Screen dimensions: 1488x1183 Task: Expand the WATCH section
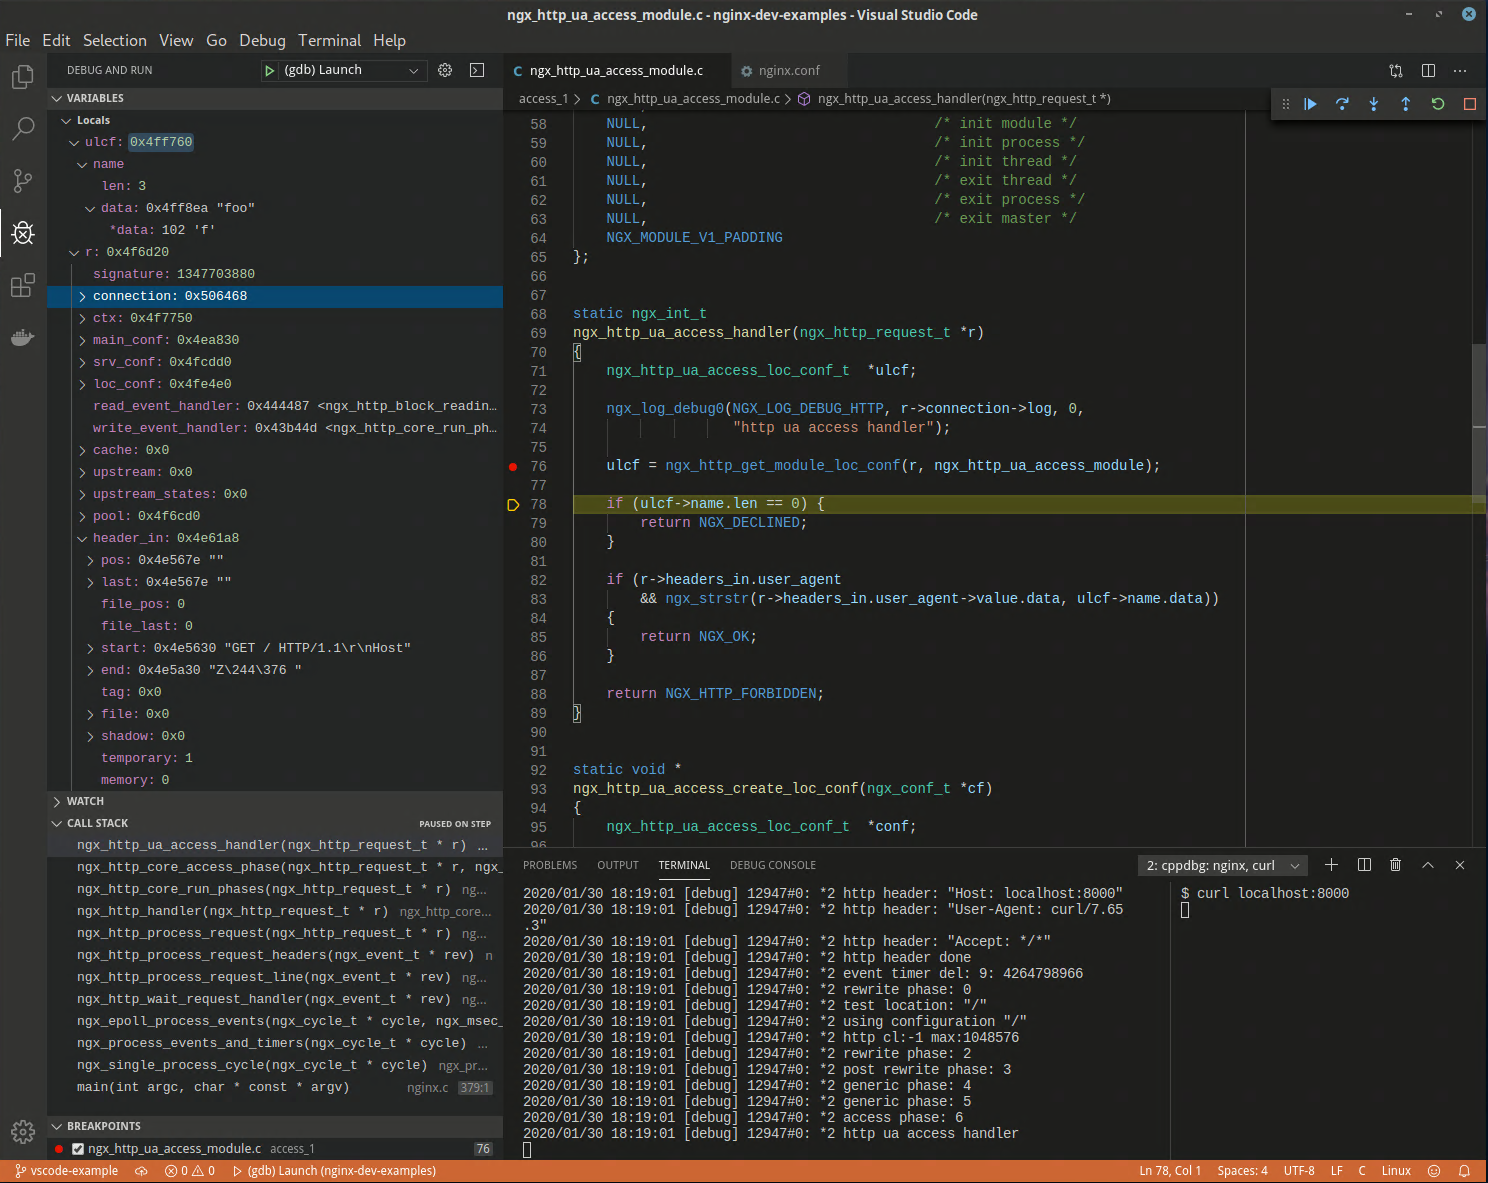point(85,801)
